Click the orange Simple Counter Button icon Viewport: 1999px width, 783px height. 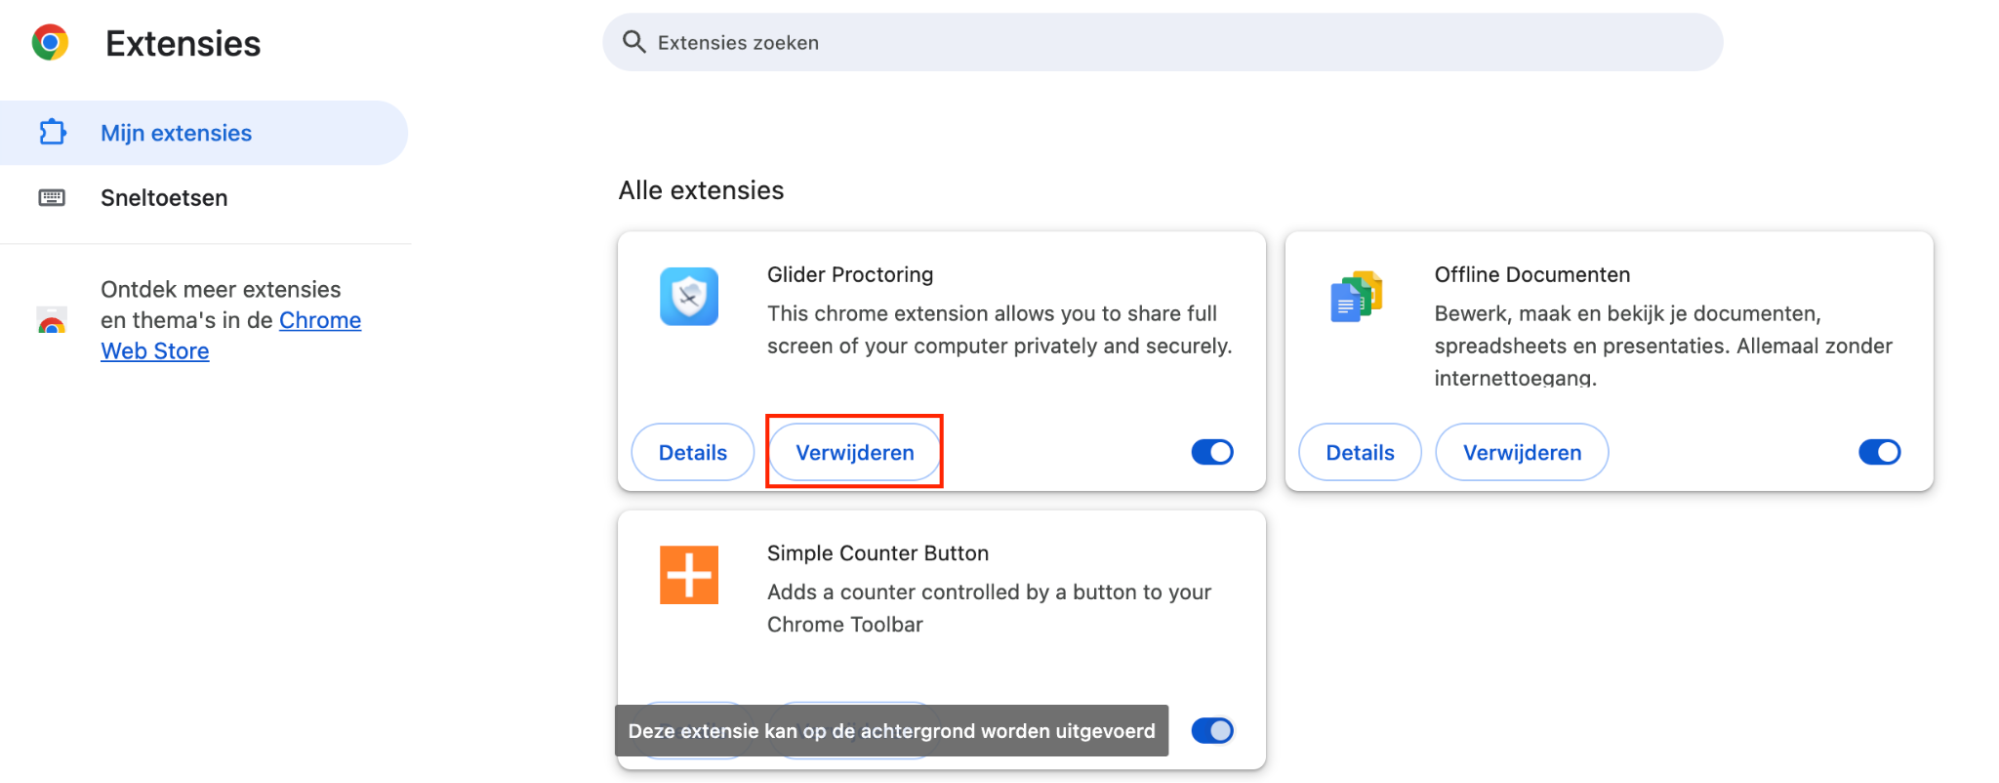(x=688, y=575)
